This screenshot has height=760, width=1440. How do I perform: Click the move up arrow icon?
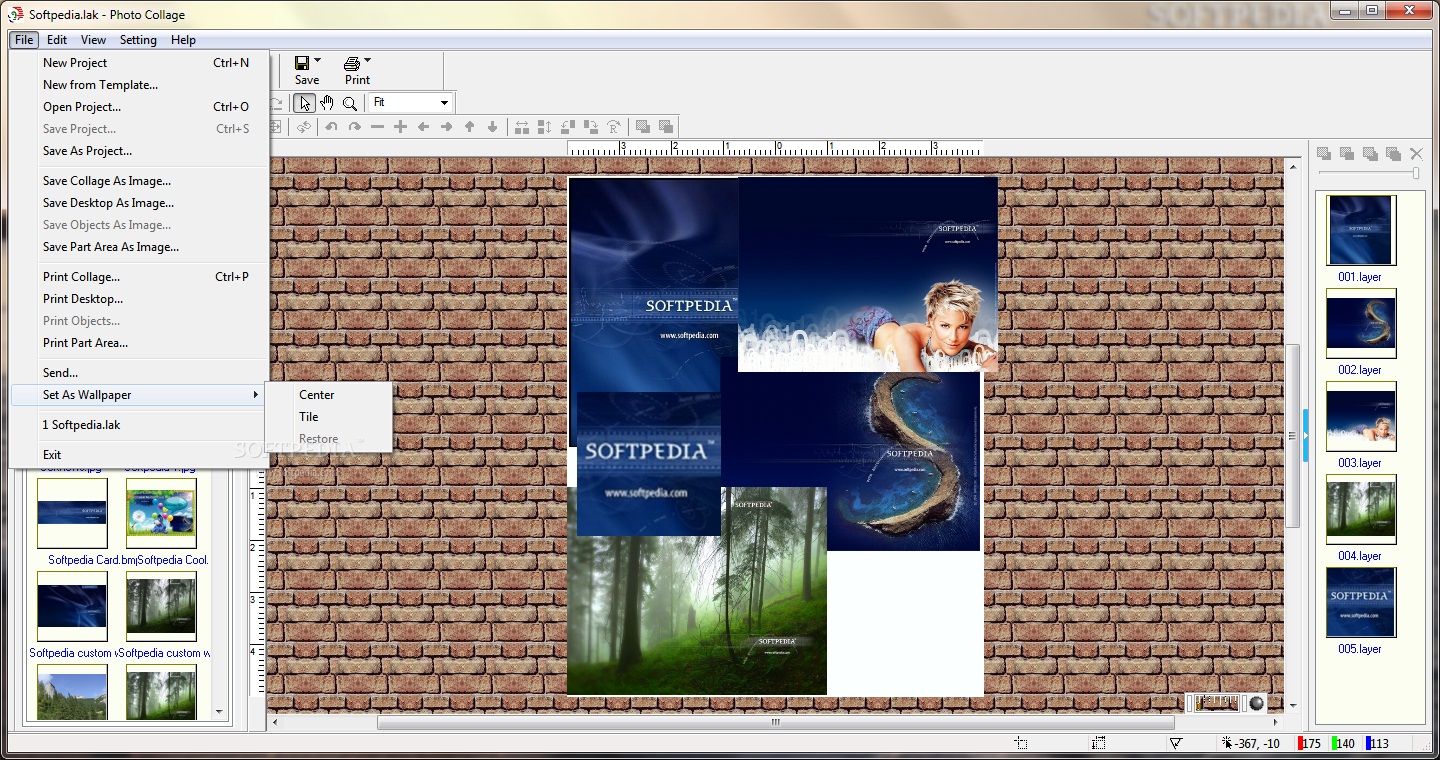tap(469, 127)
